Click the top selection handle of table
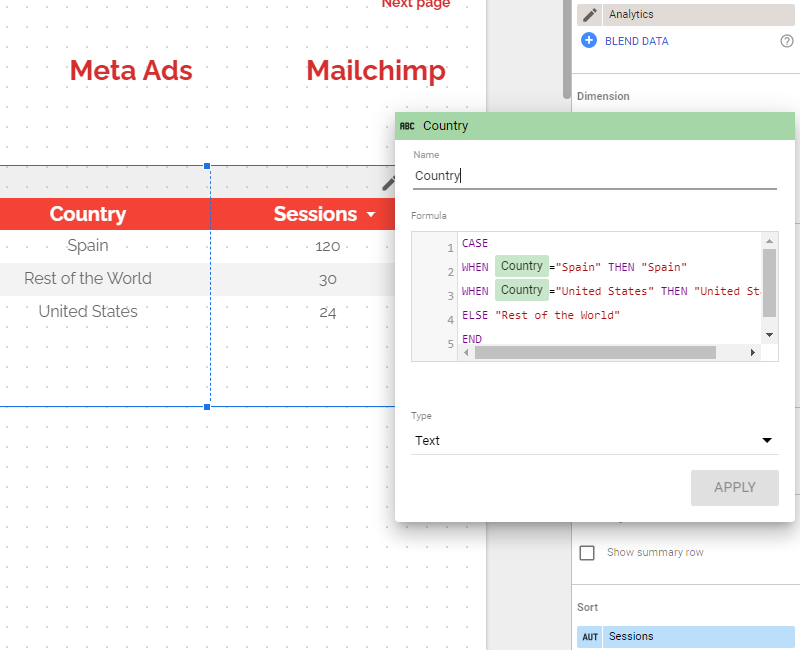The height and width of the screenshot is (650, 800). (207, 166)
